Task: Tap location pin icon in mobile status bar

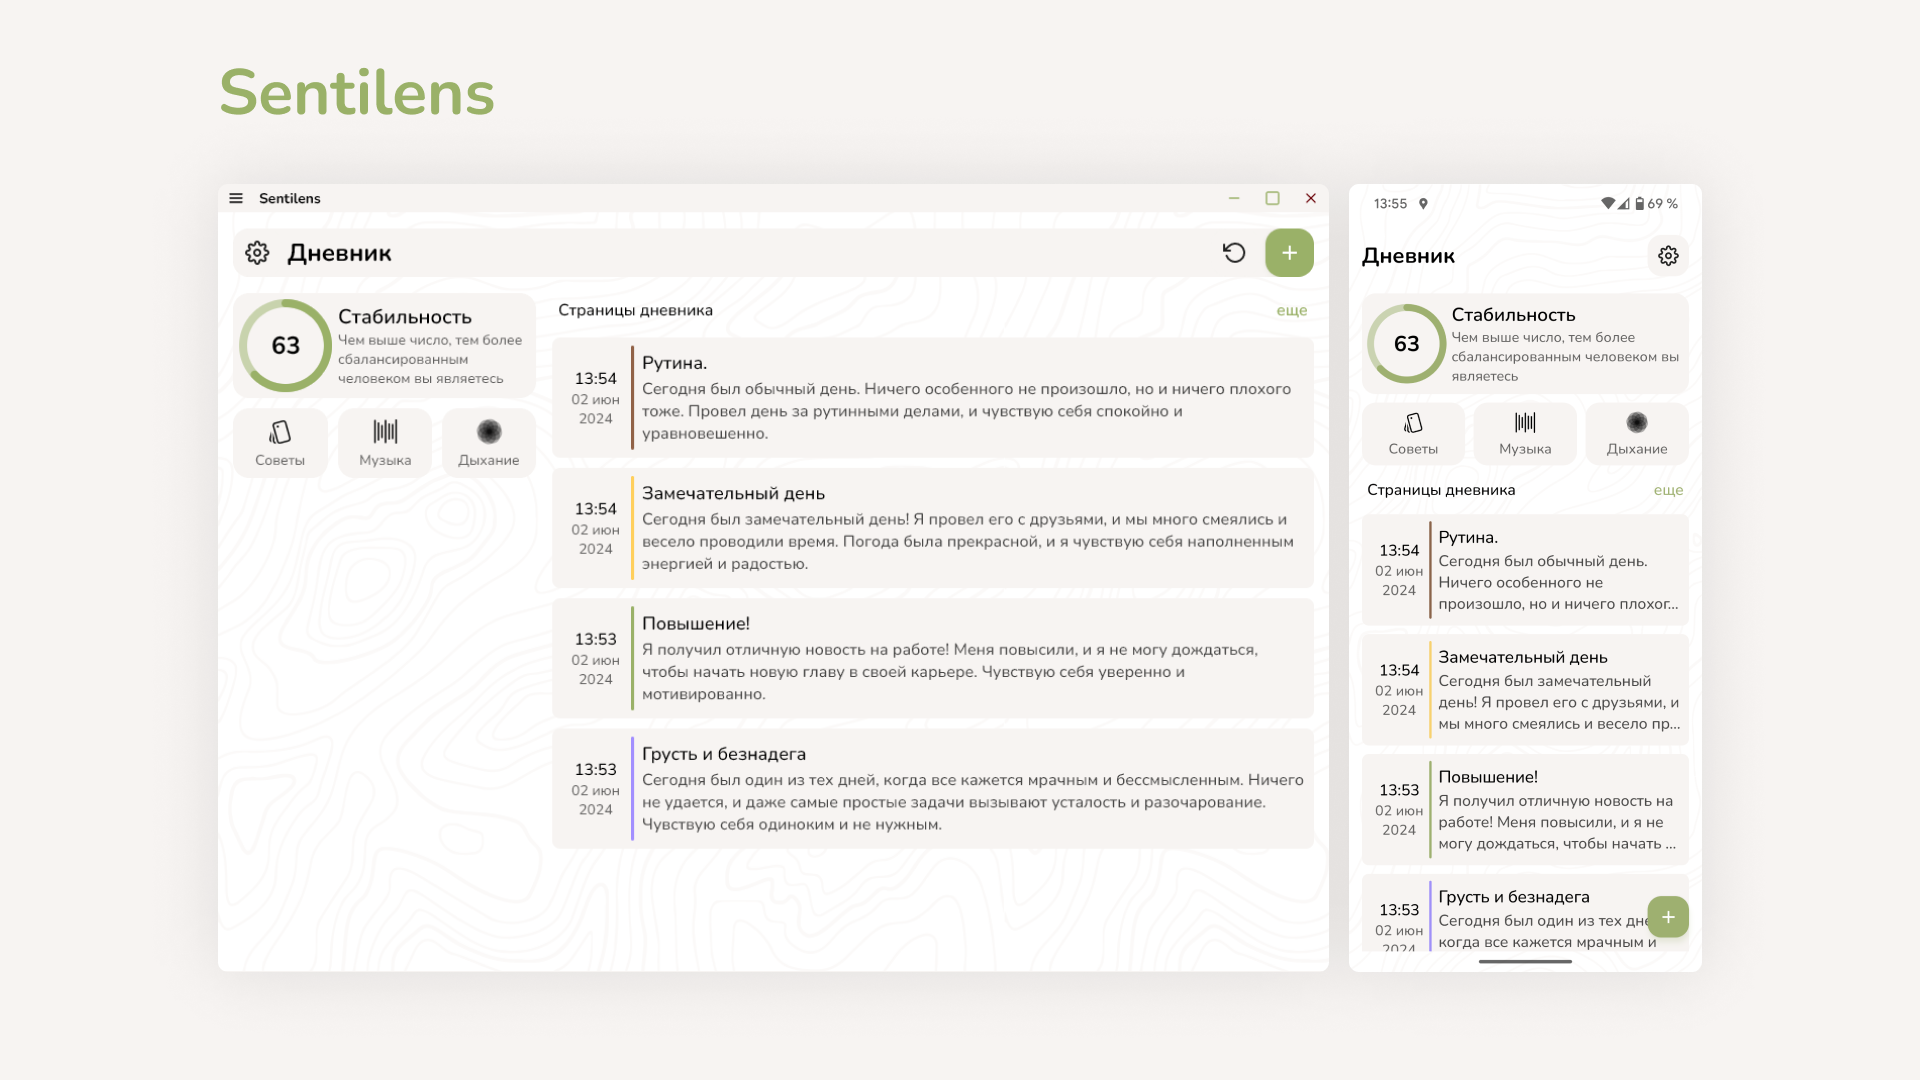Action: click(x=1423, y=203)
